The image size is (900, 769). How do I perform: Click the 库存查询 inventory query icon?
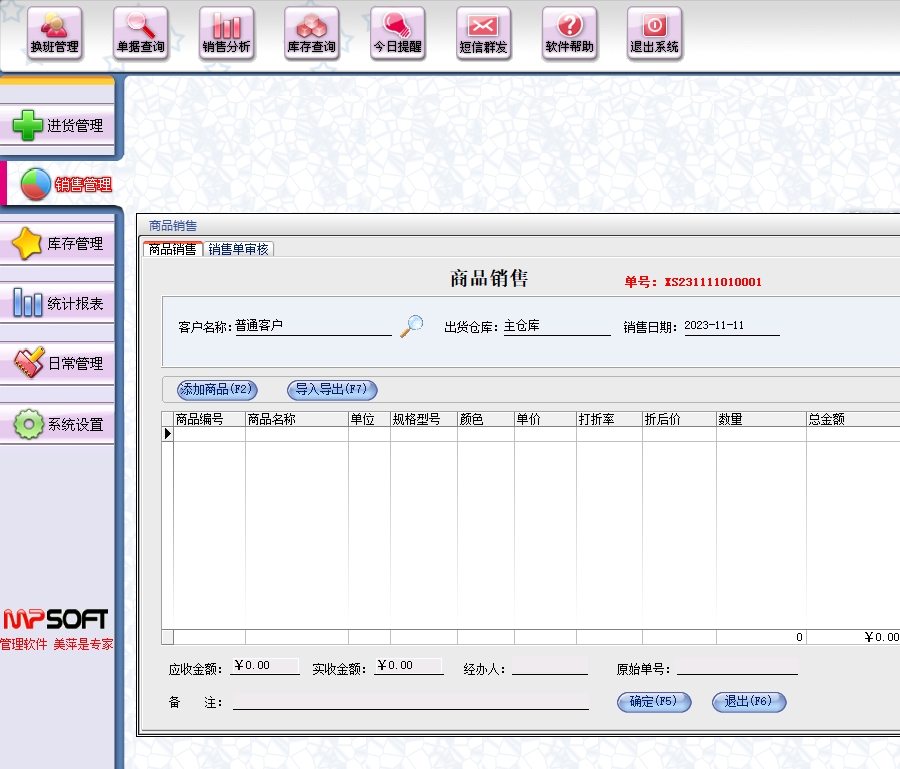[312, 33]
